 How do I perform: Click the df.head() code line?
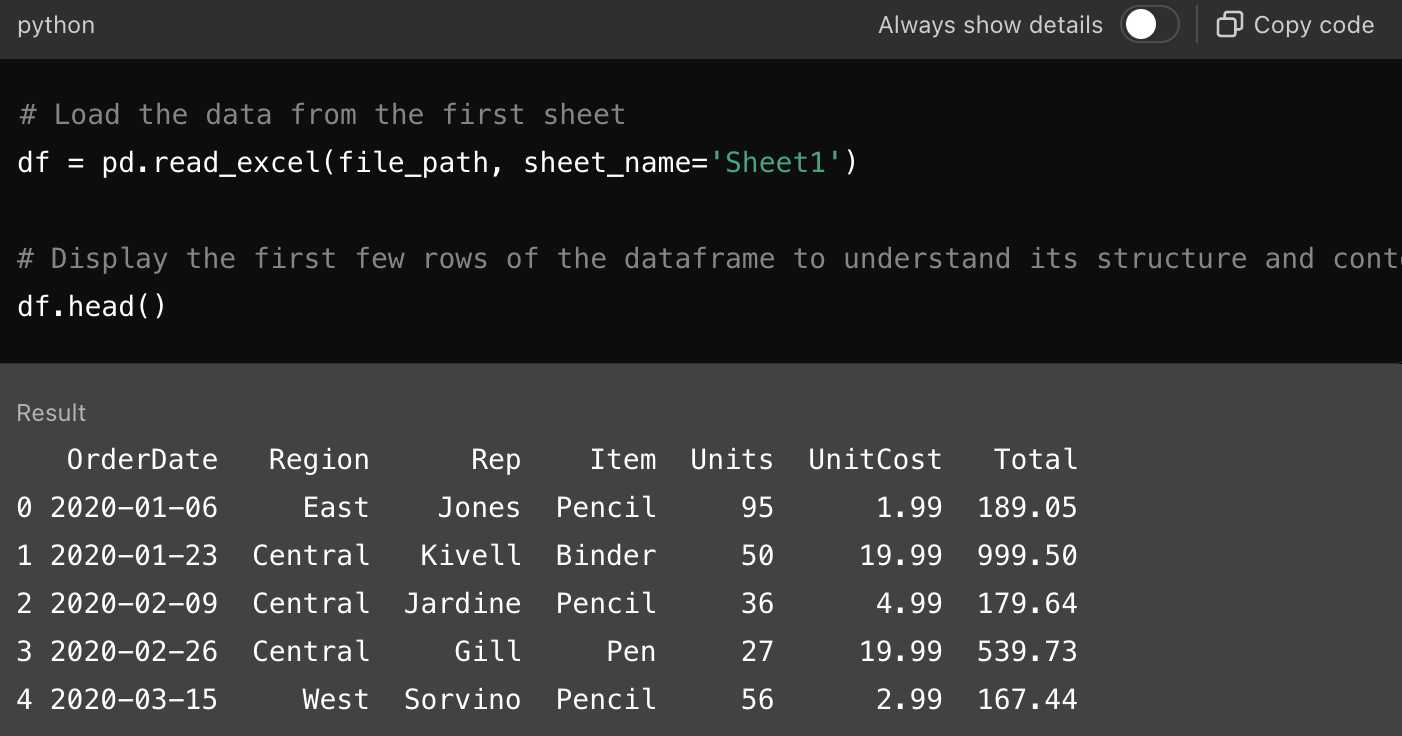tap(92, 306)
